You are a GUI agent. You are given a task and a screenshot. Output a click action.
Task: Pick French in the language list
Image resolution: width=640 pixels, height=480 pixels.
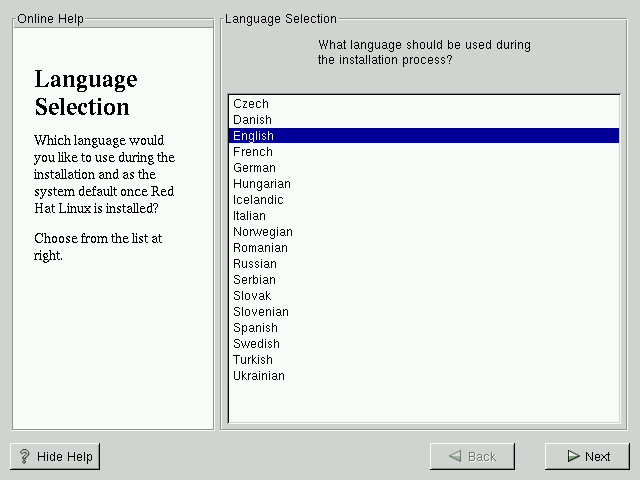253,152
